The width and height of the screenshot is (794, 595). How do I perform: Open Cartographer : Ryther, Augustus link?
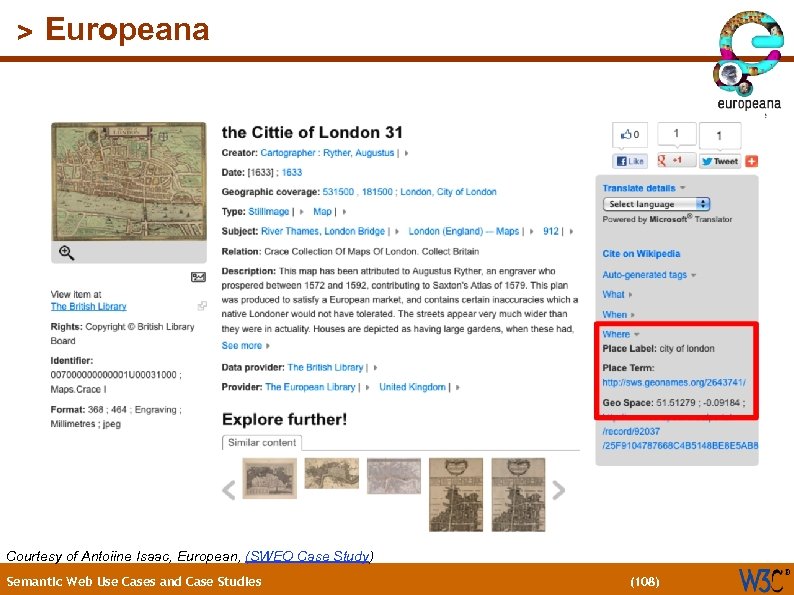327,152
